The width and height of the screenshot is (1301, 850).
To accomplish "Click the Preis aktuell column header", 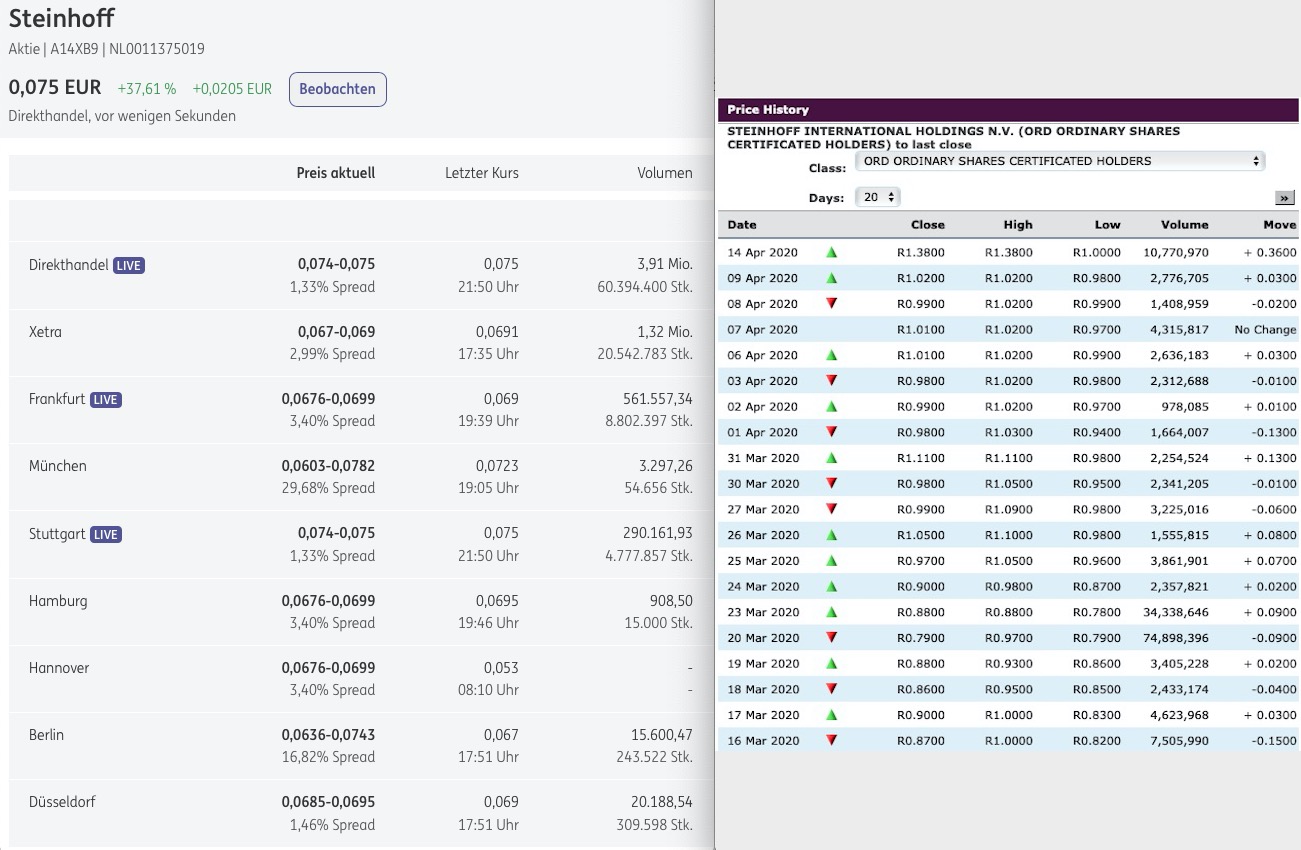I will tap(335, 173).
